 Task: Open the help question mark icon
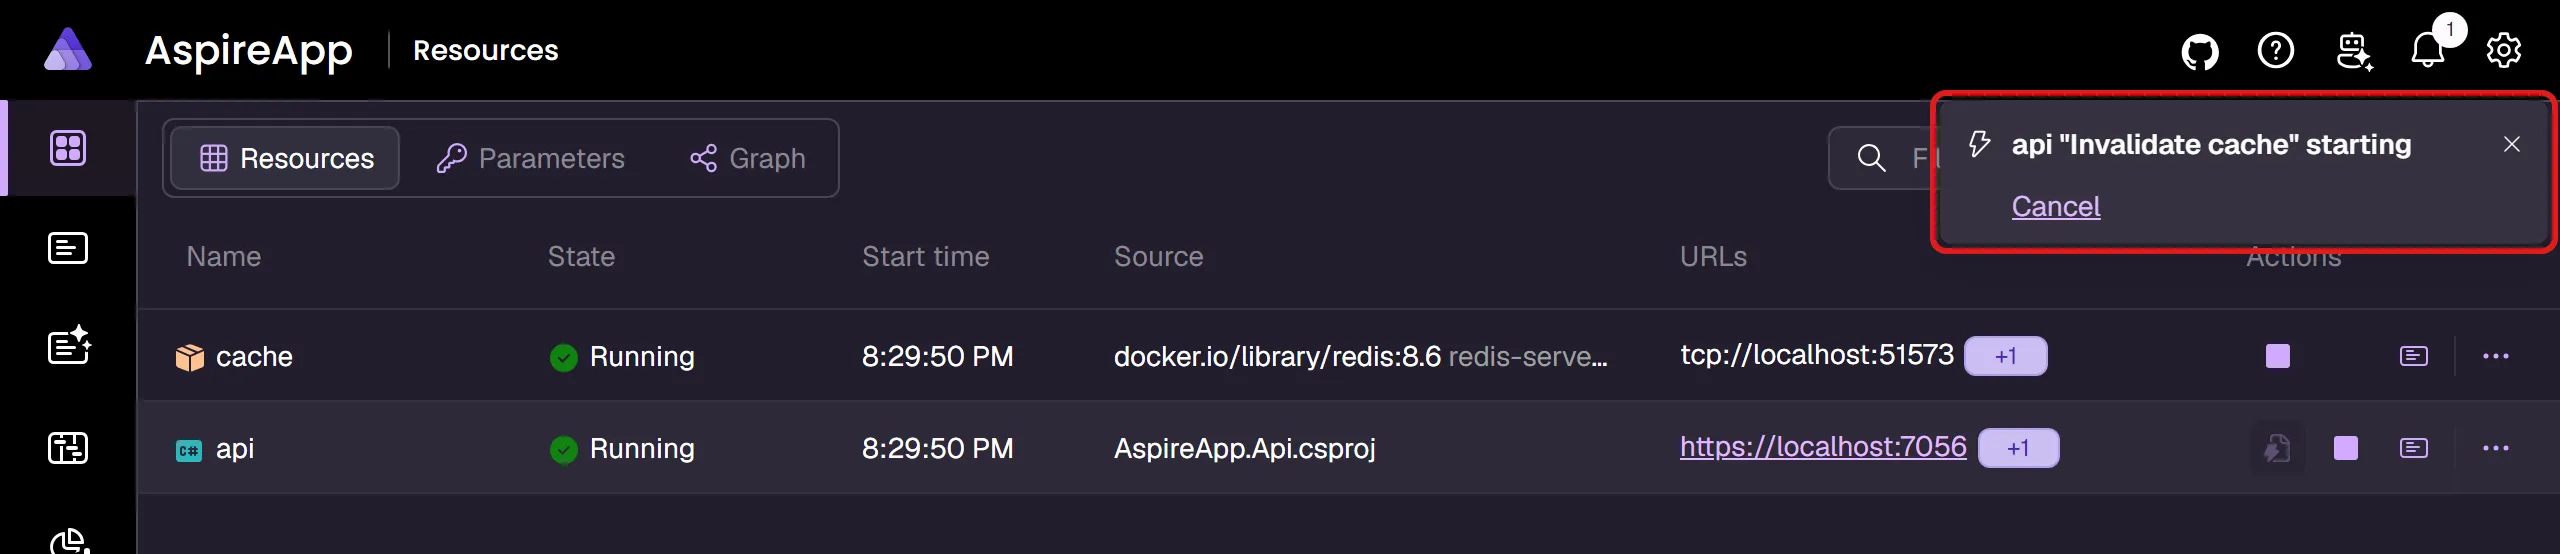click(2276, 50)
